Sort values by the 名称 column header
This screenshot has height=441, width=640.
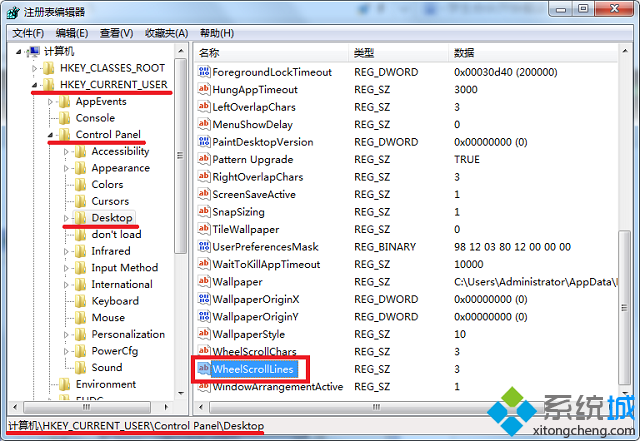pos(271,53)
